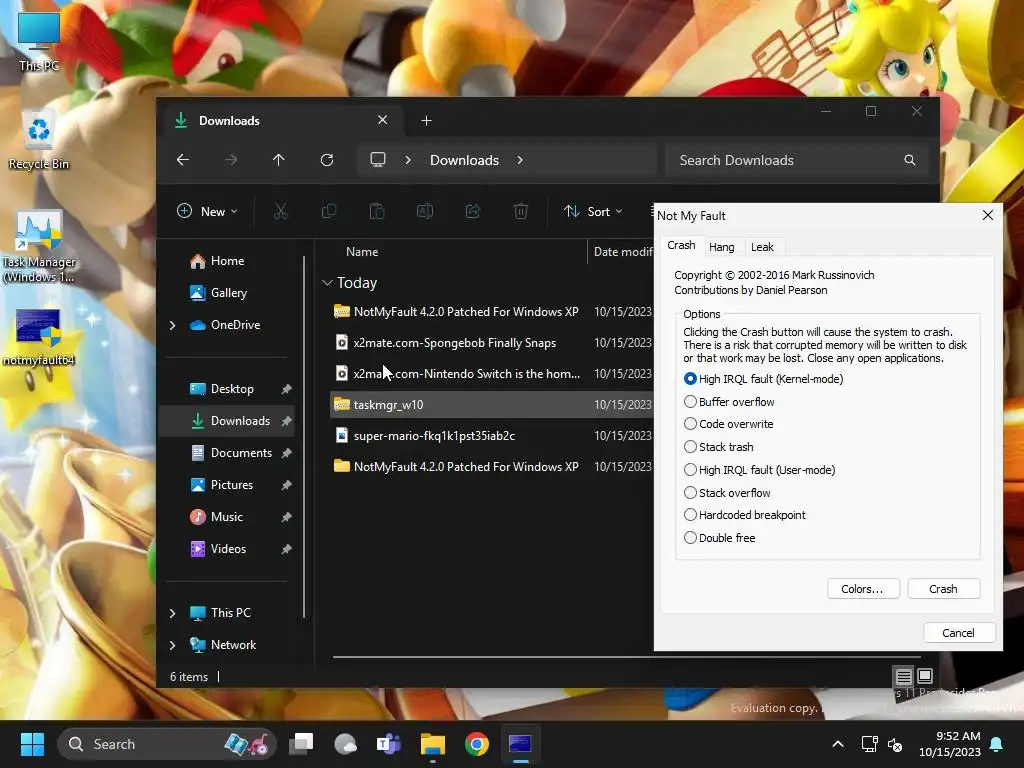Image resolution: width=1024 pixels, height=768 pixels.
Task: Select the Stack overflow option
Action: pyautogui.click(x=727, y=492)
